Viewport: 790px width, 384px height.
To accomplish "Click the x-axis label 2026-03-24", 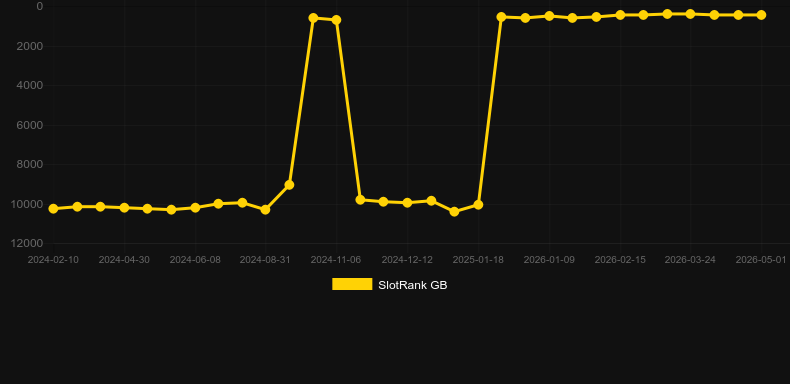I will click(690, 260).
